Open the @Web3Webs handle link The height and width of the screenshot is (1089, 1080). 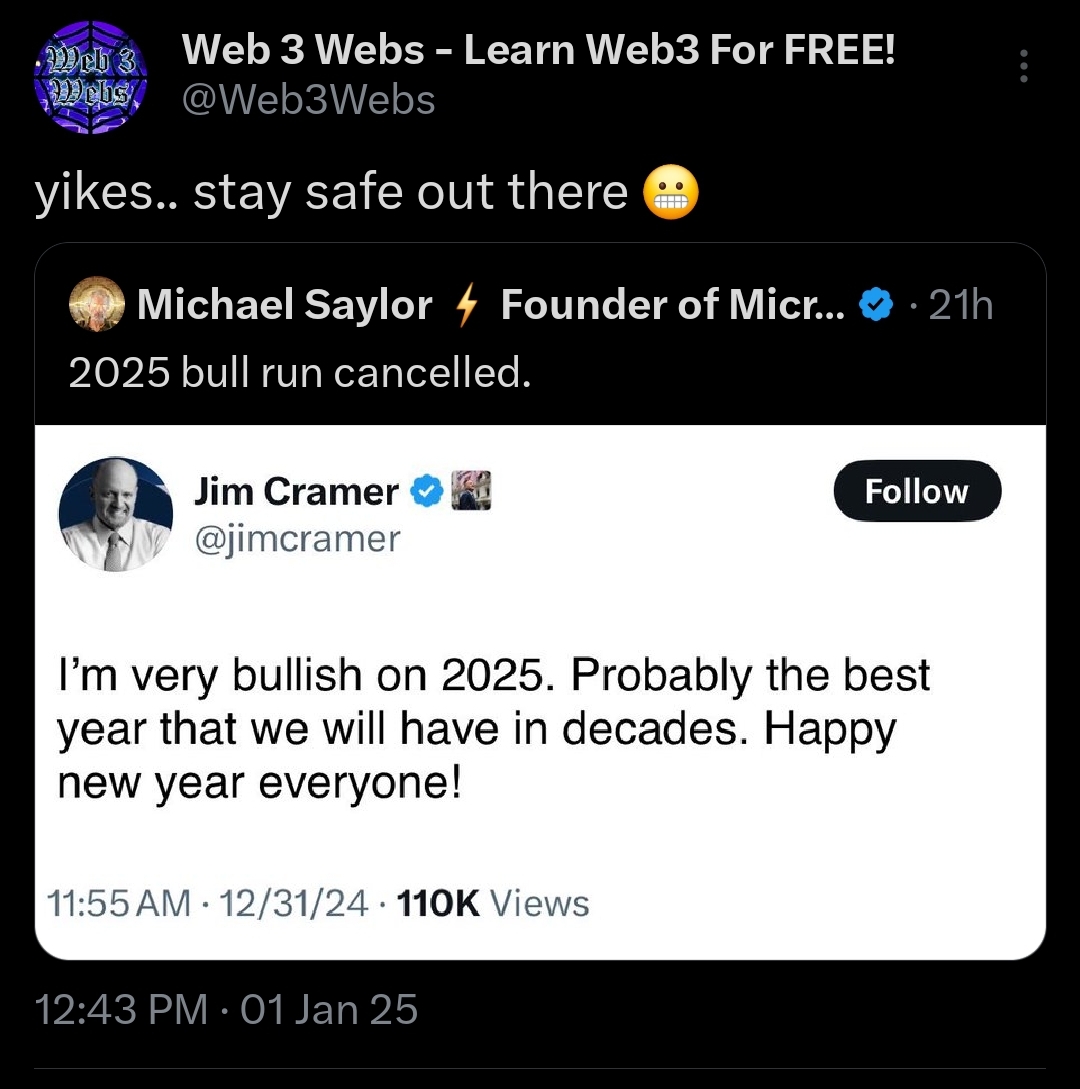coord(308,99)
